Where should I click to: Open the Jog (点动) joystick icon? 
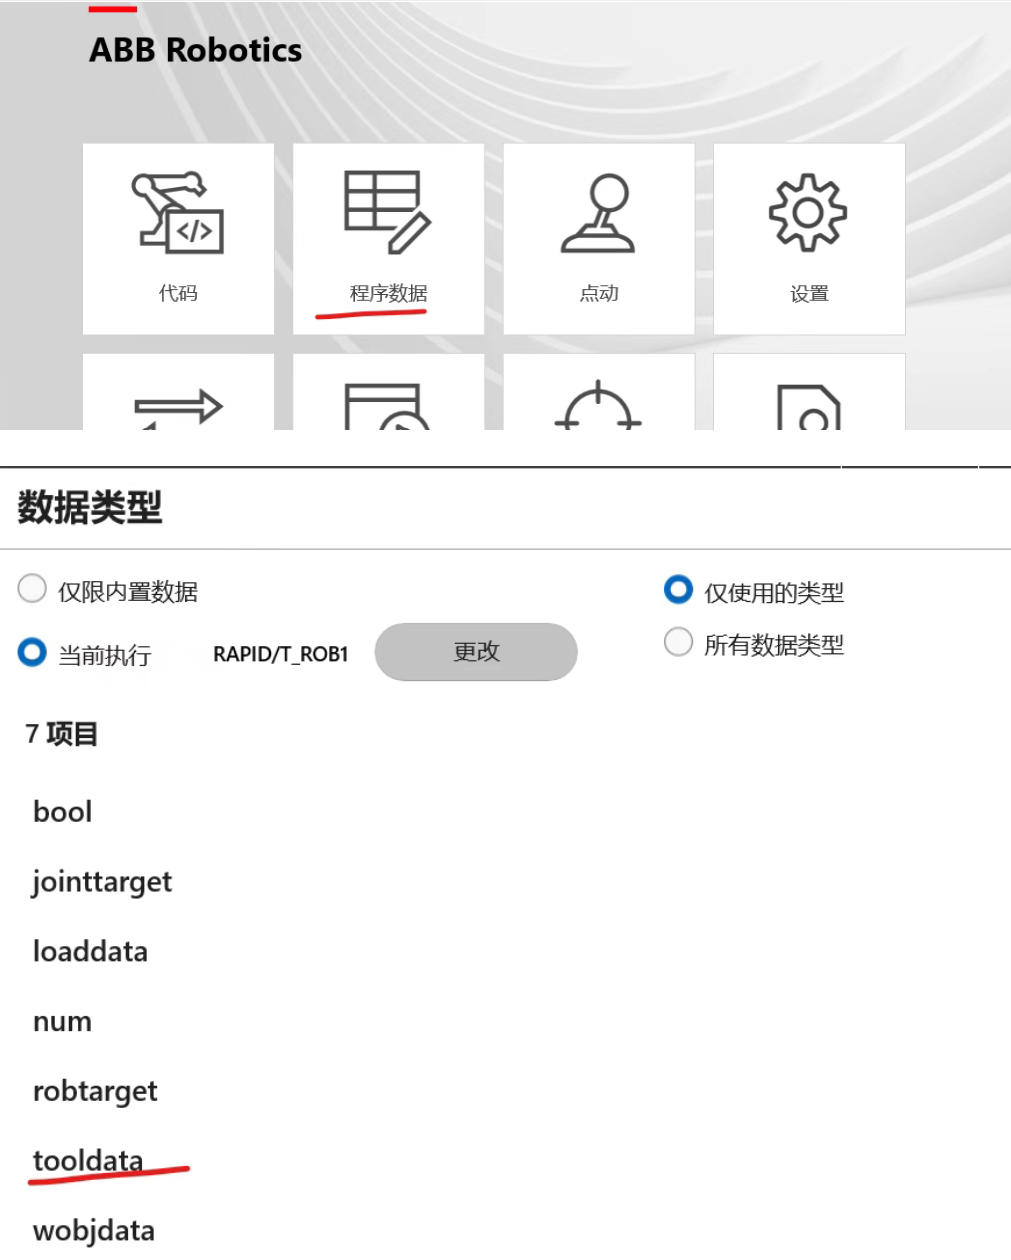[x=598, y=213]
